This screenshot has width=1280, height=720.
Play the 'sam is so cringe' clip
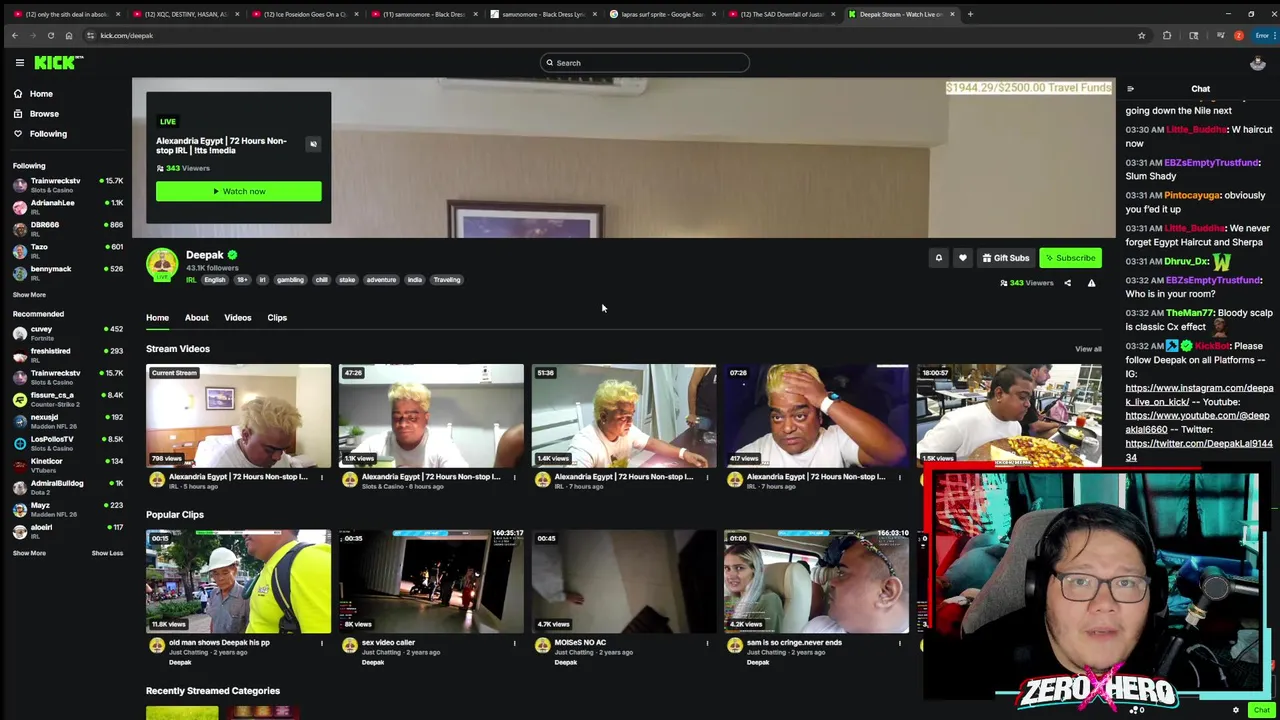816,582
